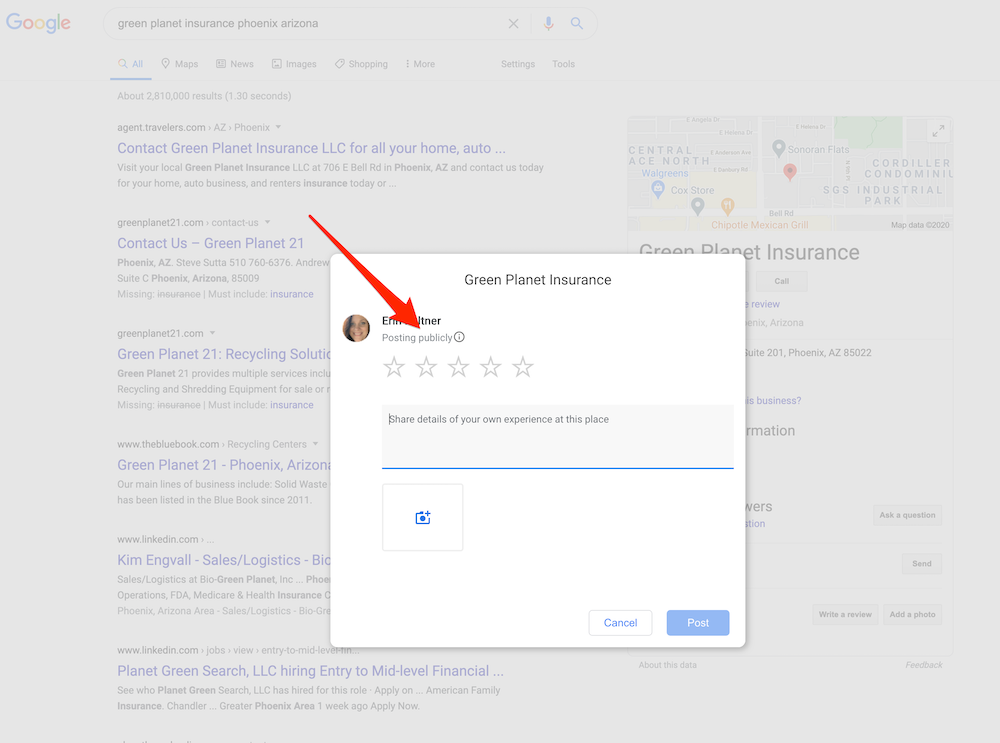Switch to the Shopping tab
Image resolution: width=1000 pixels, height=743 pixels.
[361, 64]
